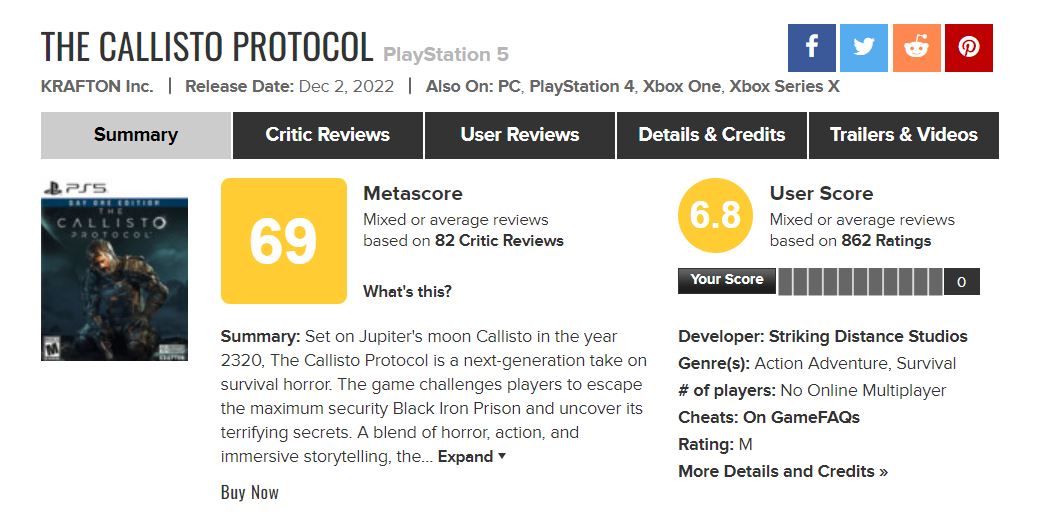Screen dimensions: 1044x514
Task: Expand the full game summary
Action: pos(472,457)
